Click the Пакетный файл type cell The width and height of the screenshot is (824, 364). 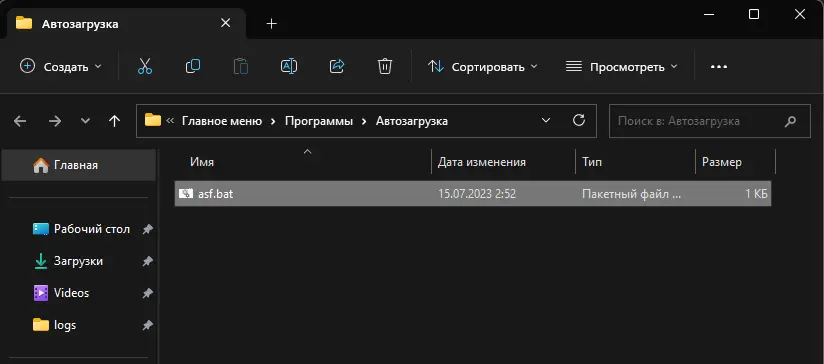point(632,194)
